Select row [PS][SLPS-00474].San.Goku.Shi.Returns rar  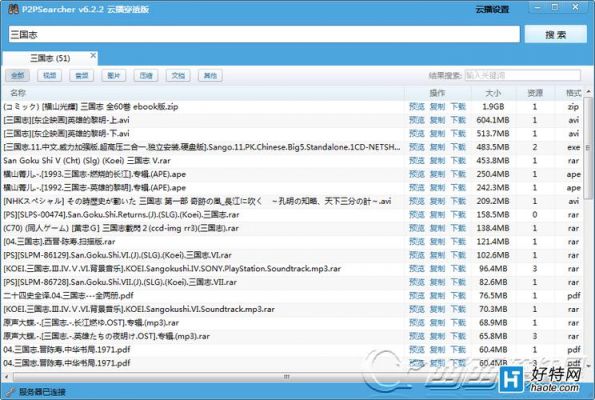[292, 214]
